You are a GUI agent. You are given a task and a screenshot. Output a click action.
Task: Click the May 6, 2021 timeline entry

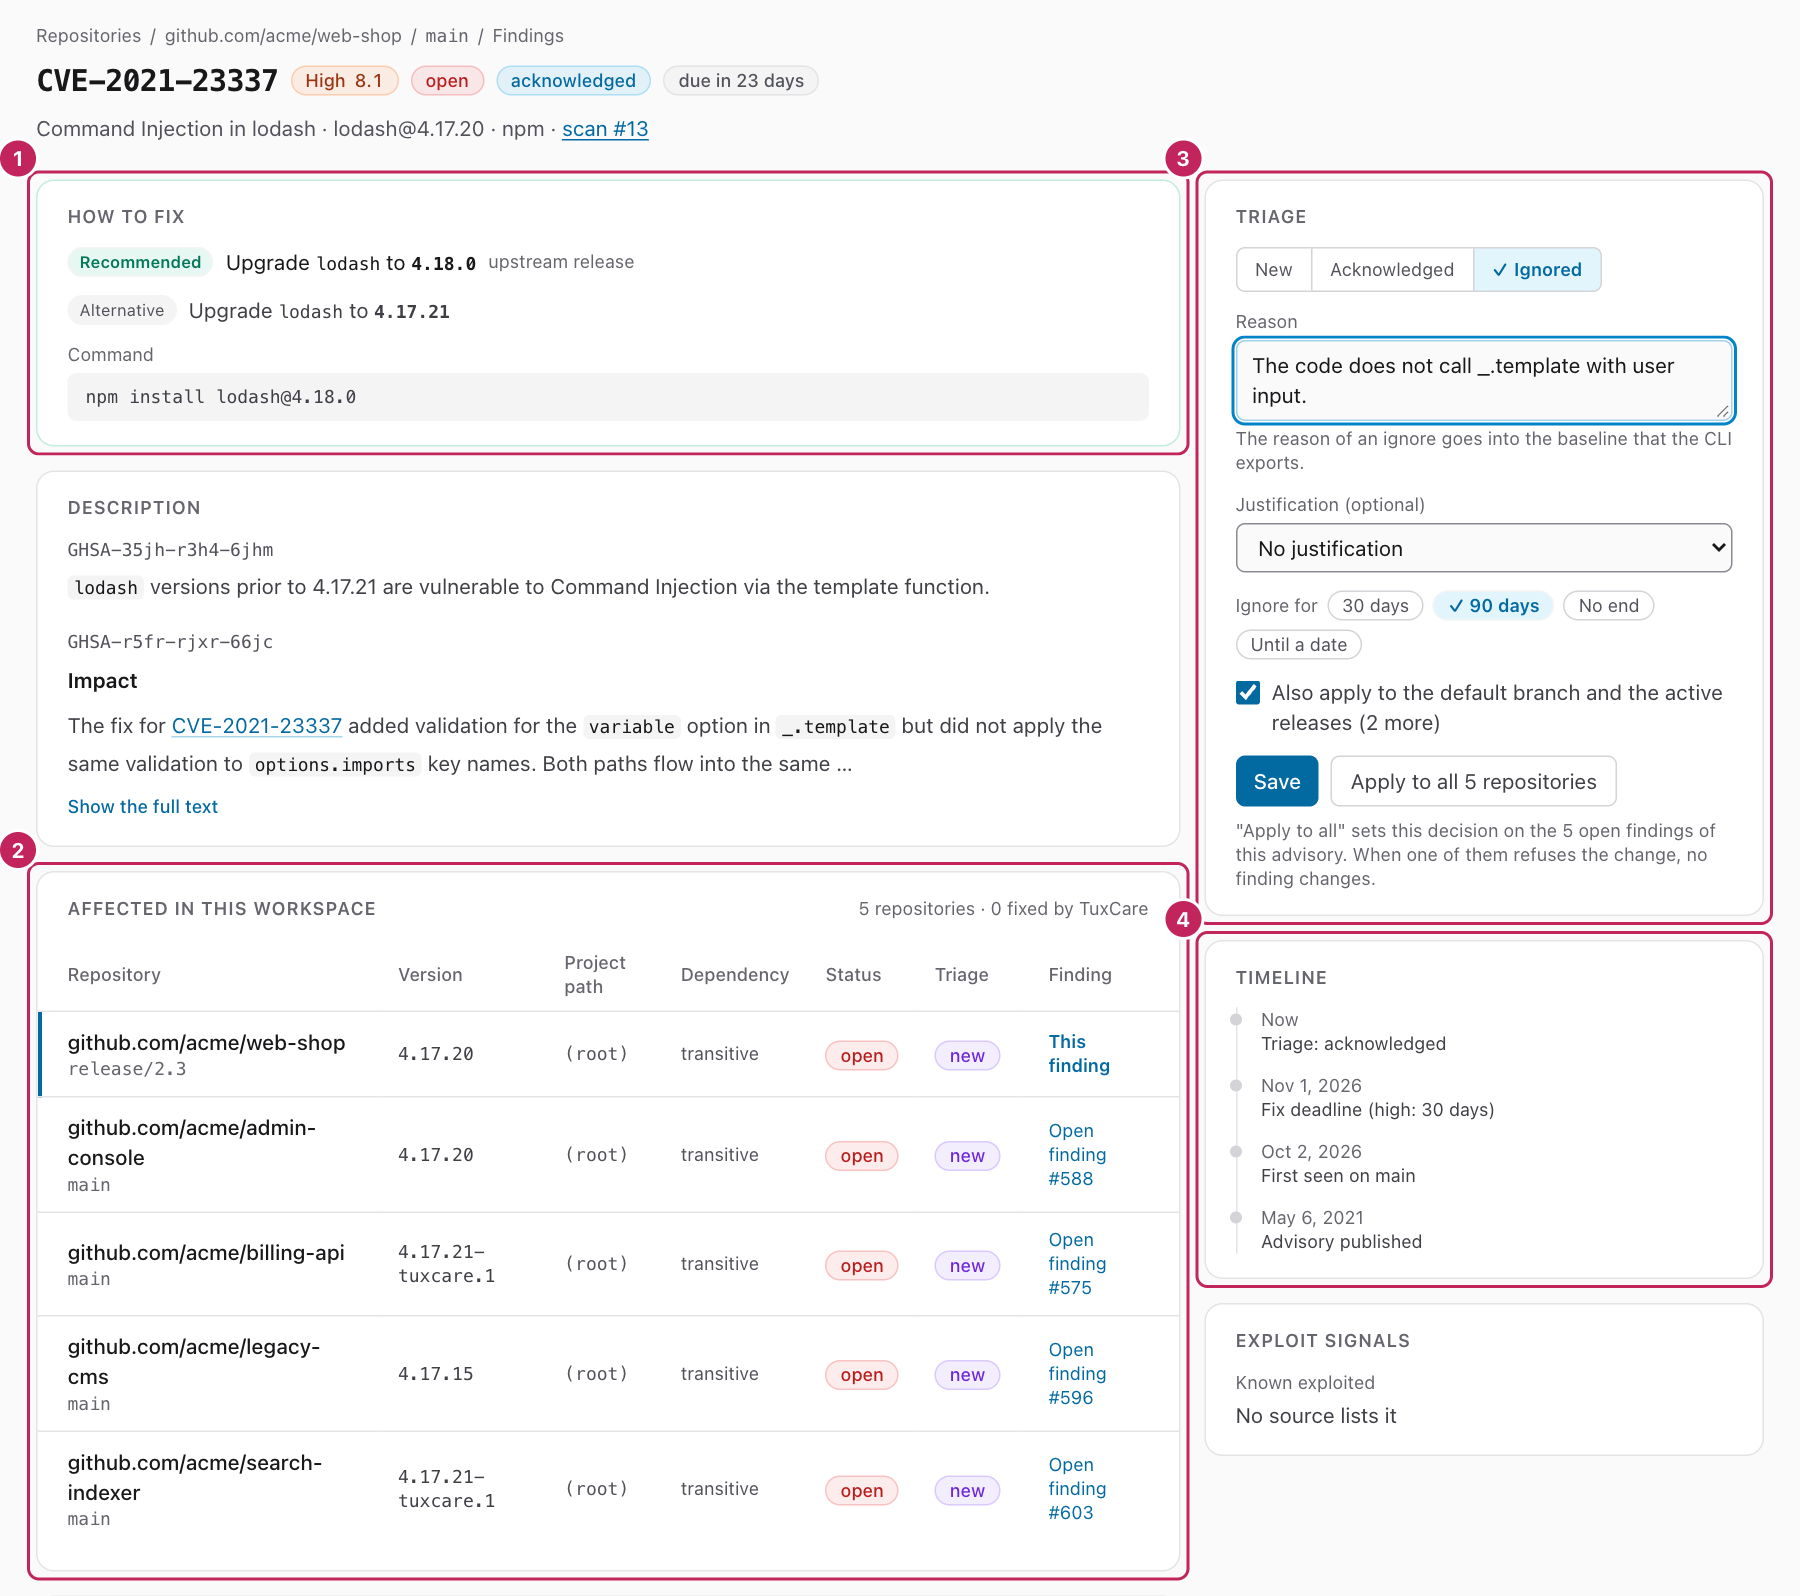[x=1341, y=1230]
